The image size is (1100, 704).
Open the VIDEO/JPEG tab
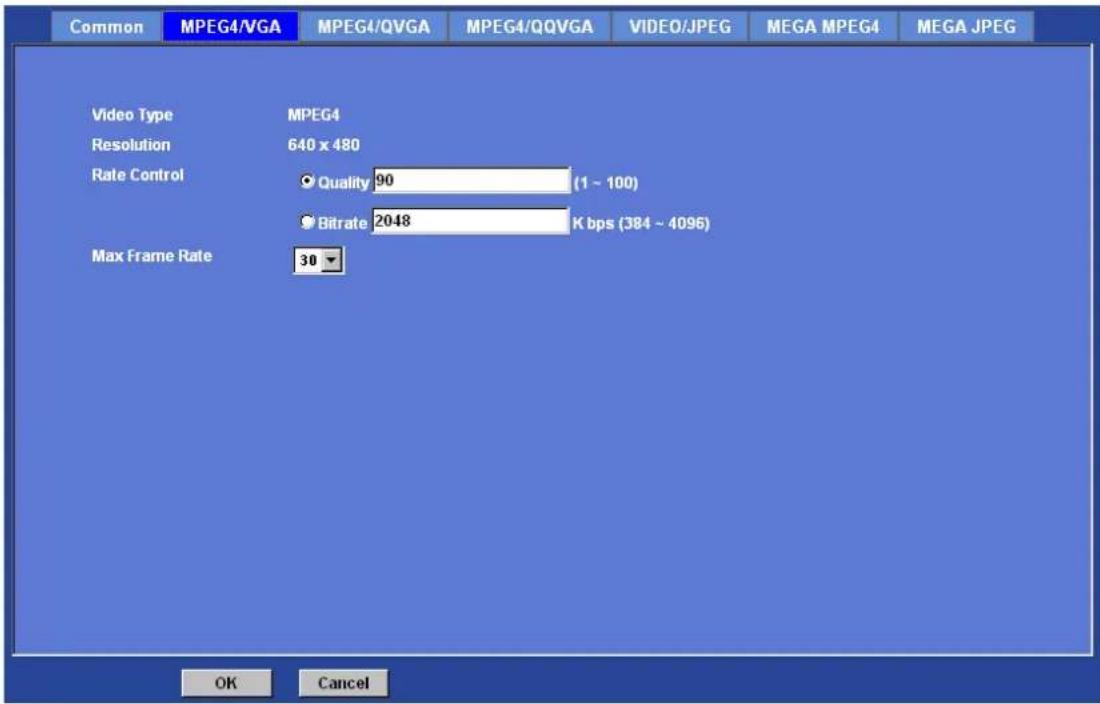(679, 27)
